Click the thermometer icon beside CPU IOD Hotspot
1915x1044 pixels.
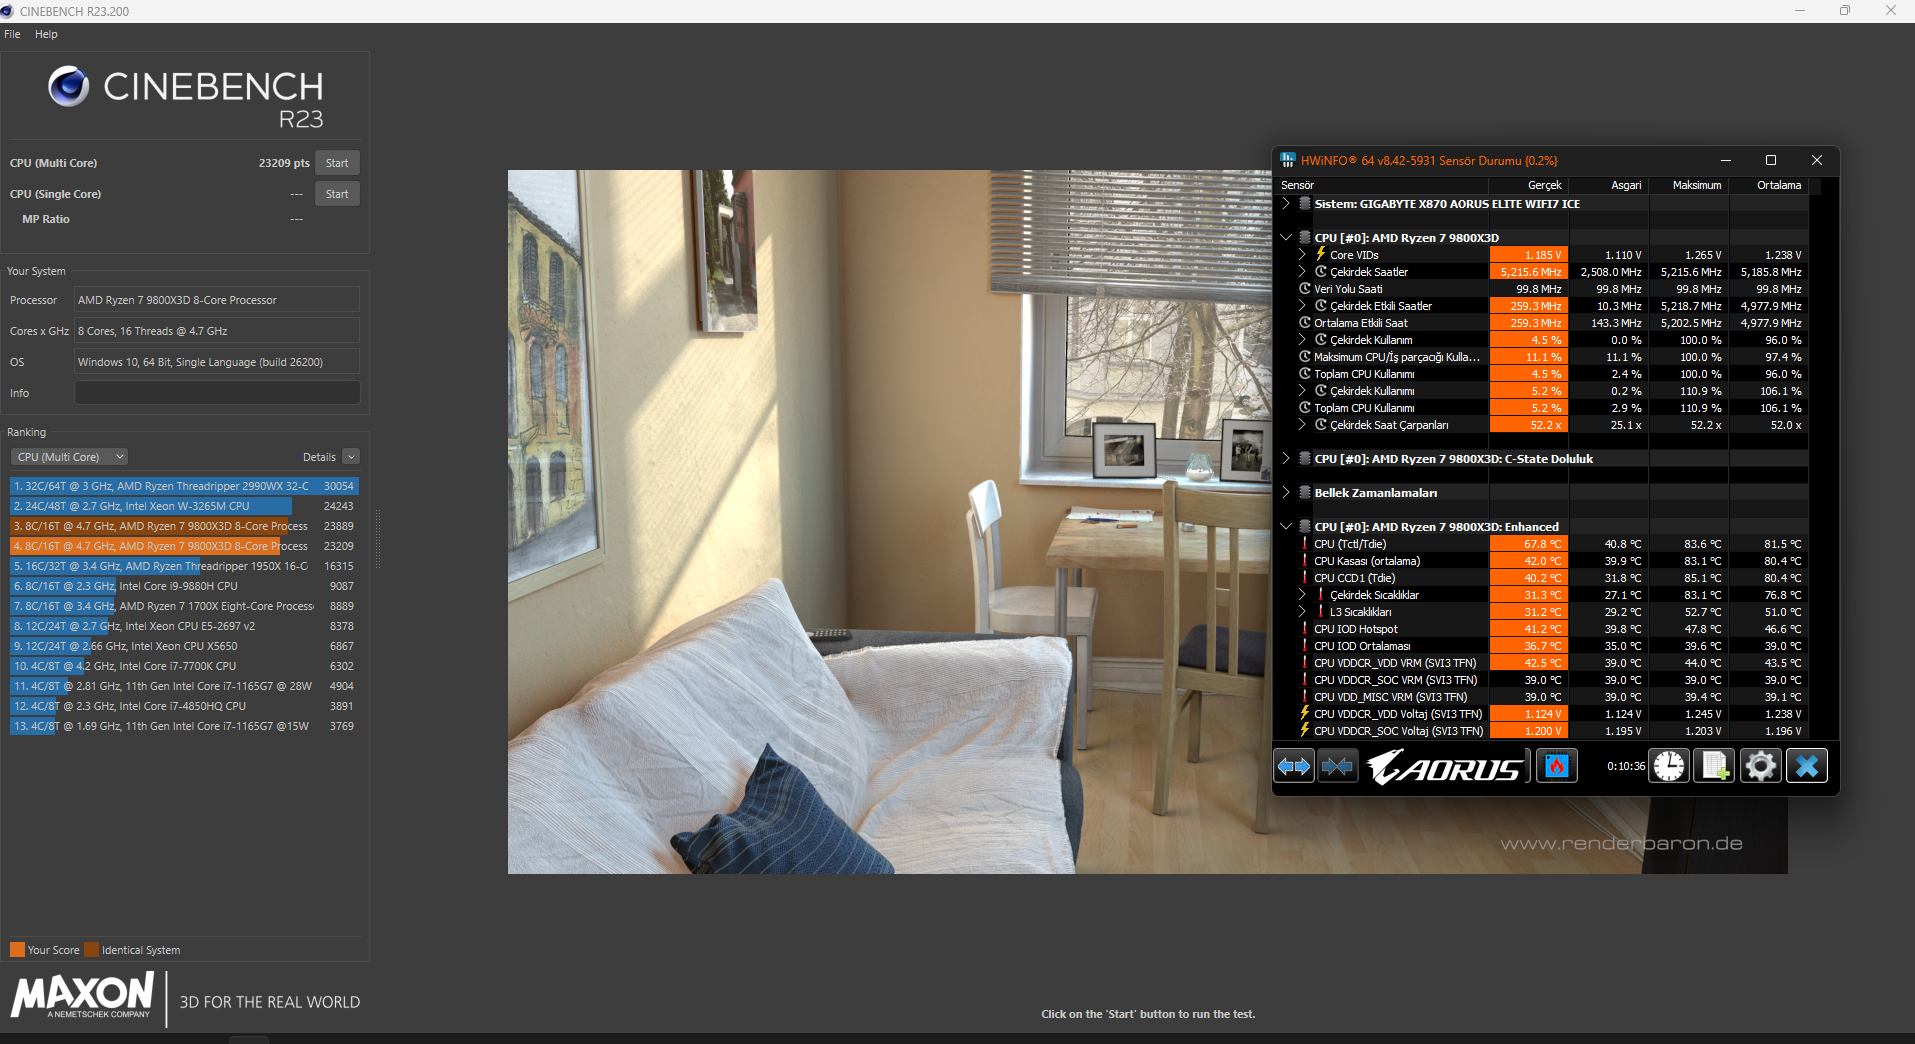1305,629
